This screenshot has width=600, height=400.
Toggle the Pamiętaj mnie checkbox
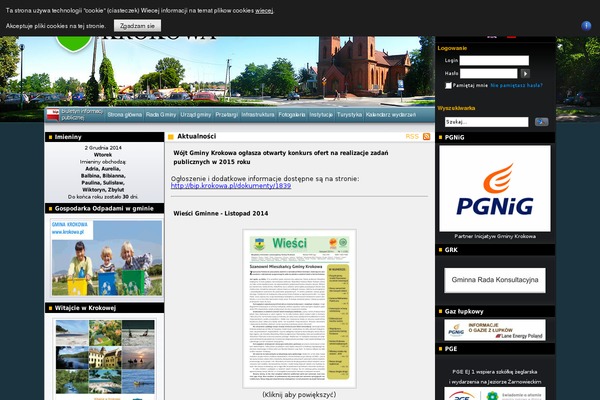click(448, 85)
